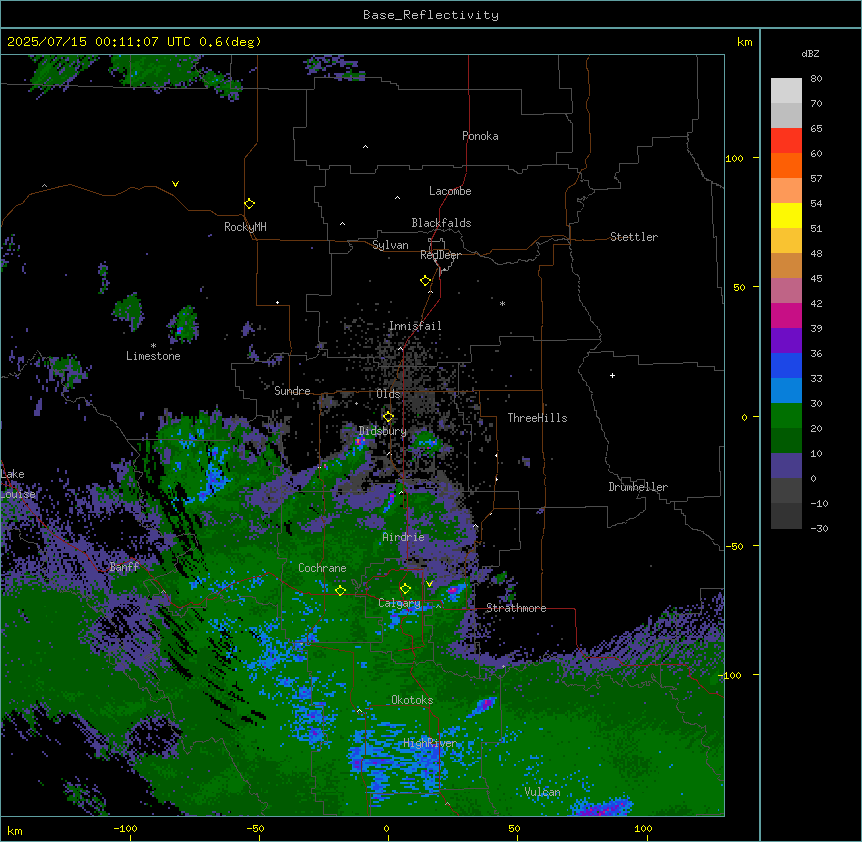Click the light gray 70-80 dBZ swatch
Screen dimensions: 862x842
(x=786, y=91)
